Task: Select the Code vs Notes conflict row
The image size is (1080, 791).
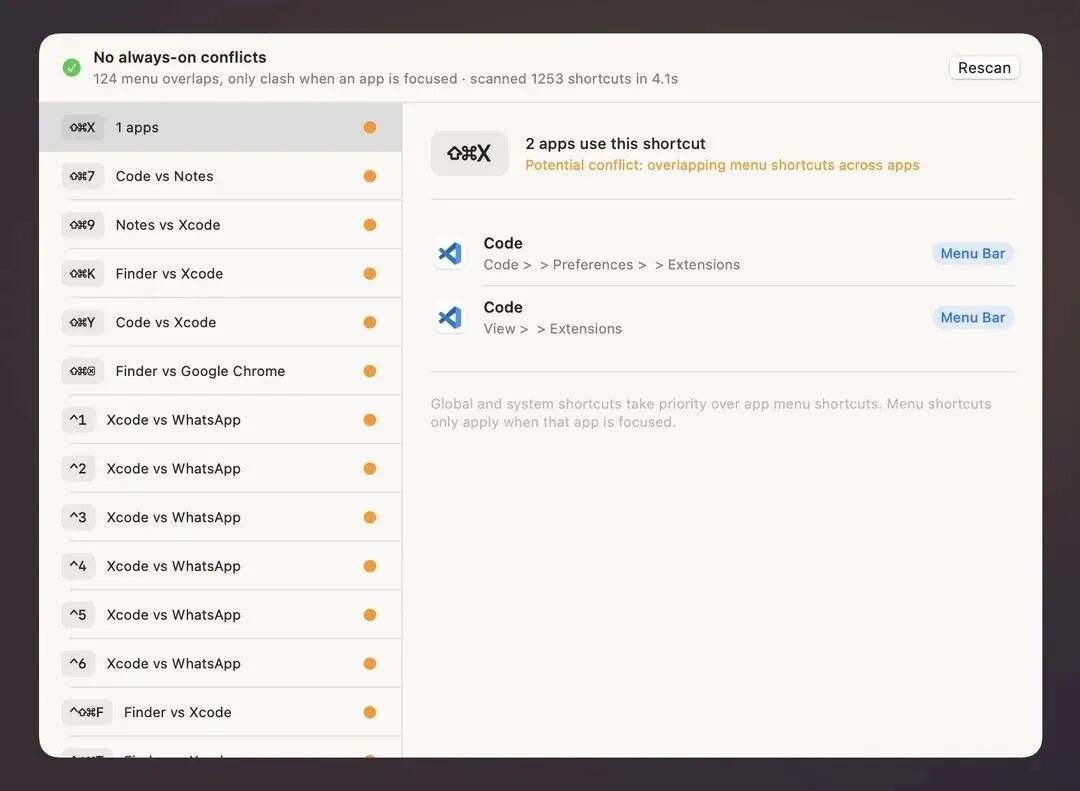Action: (x=220, y=176)
